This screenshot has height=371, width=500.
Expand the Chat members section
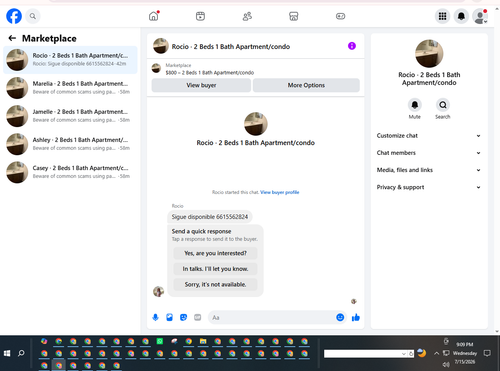pos(429,153)
